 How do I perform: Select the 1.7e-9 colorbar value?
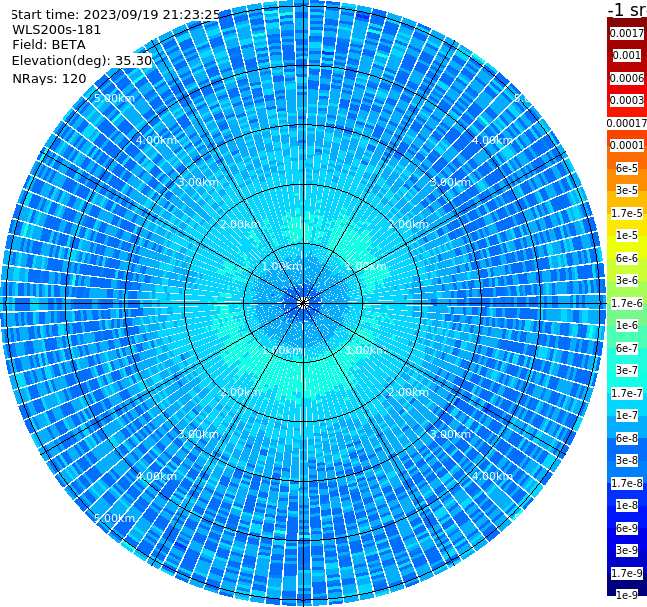pyautogui.click(x=627, y=573)
